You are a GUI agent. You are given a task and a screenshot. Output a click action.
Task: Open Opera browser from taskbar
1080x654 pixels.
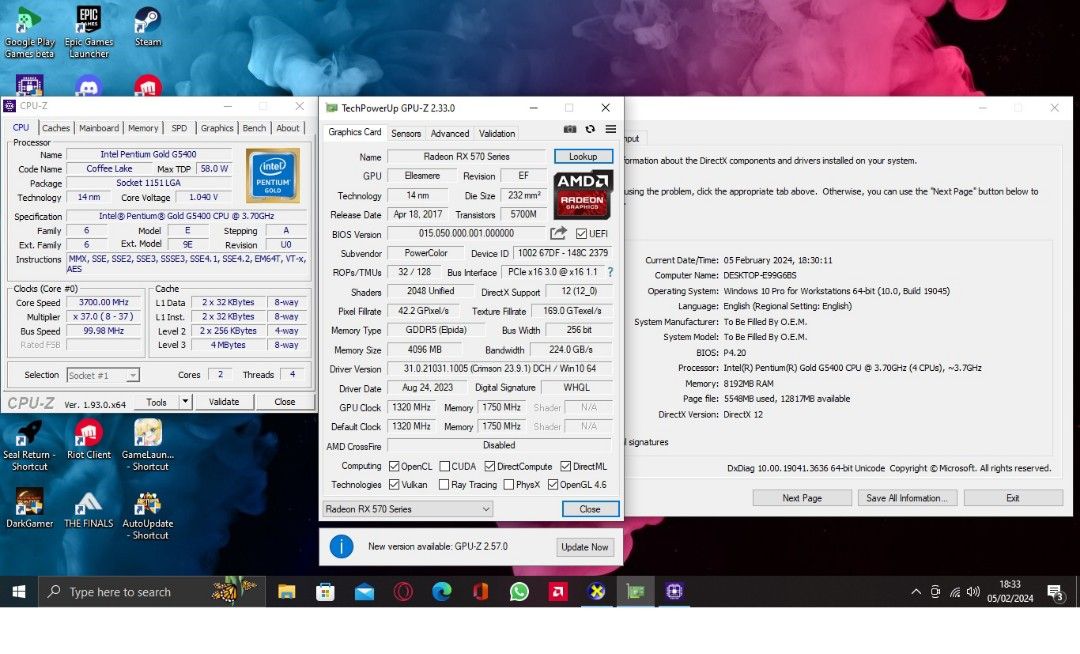click(x=403, y=591)
